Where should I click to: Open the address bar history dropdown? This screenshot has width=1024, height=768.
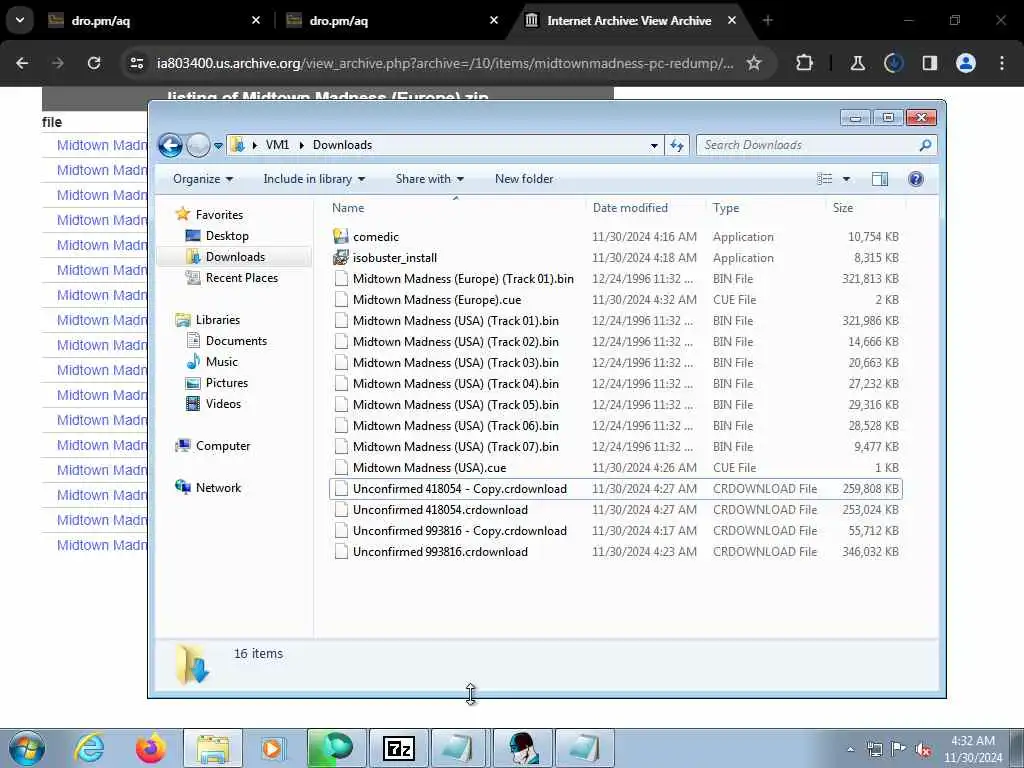click(654, 146)
